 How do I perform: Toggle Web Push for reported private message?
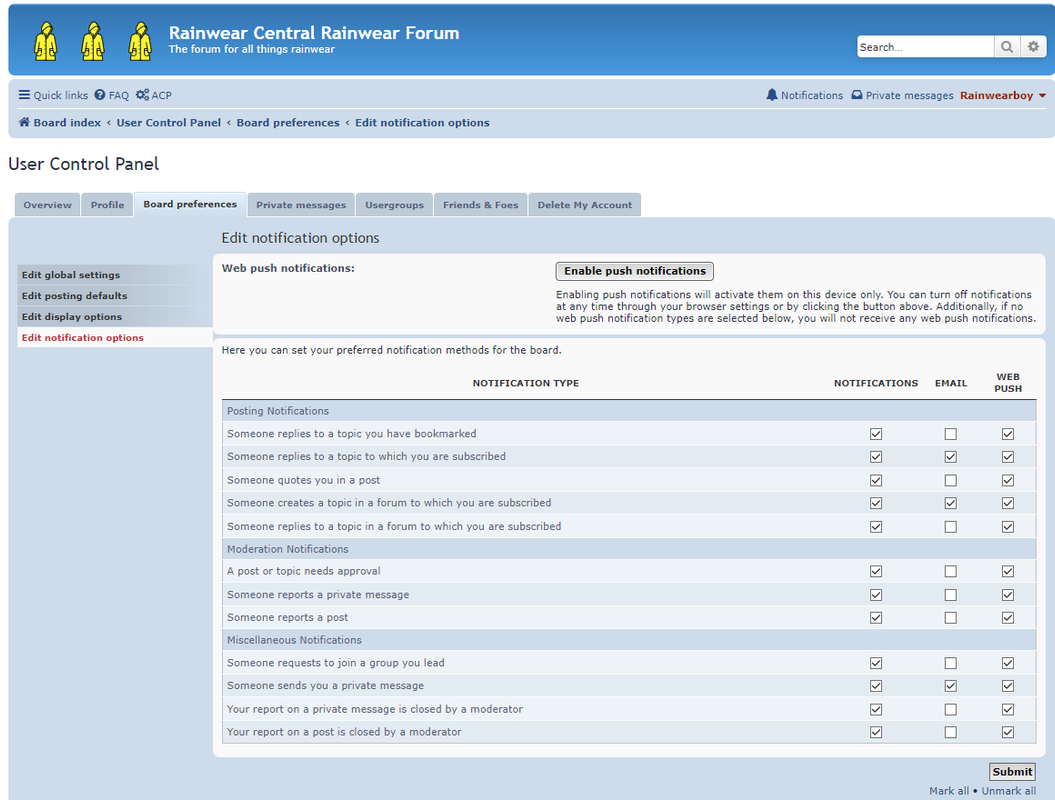click(1007, 595)
